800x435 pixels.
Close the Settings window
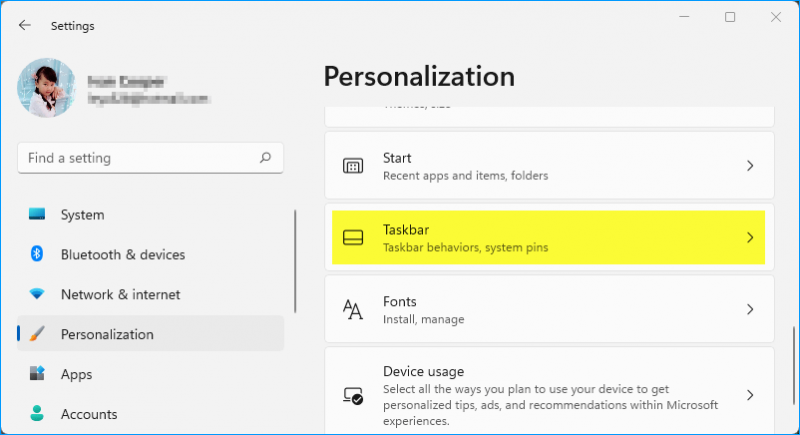(x=776, y=17)
